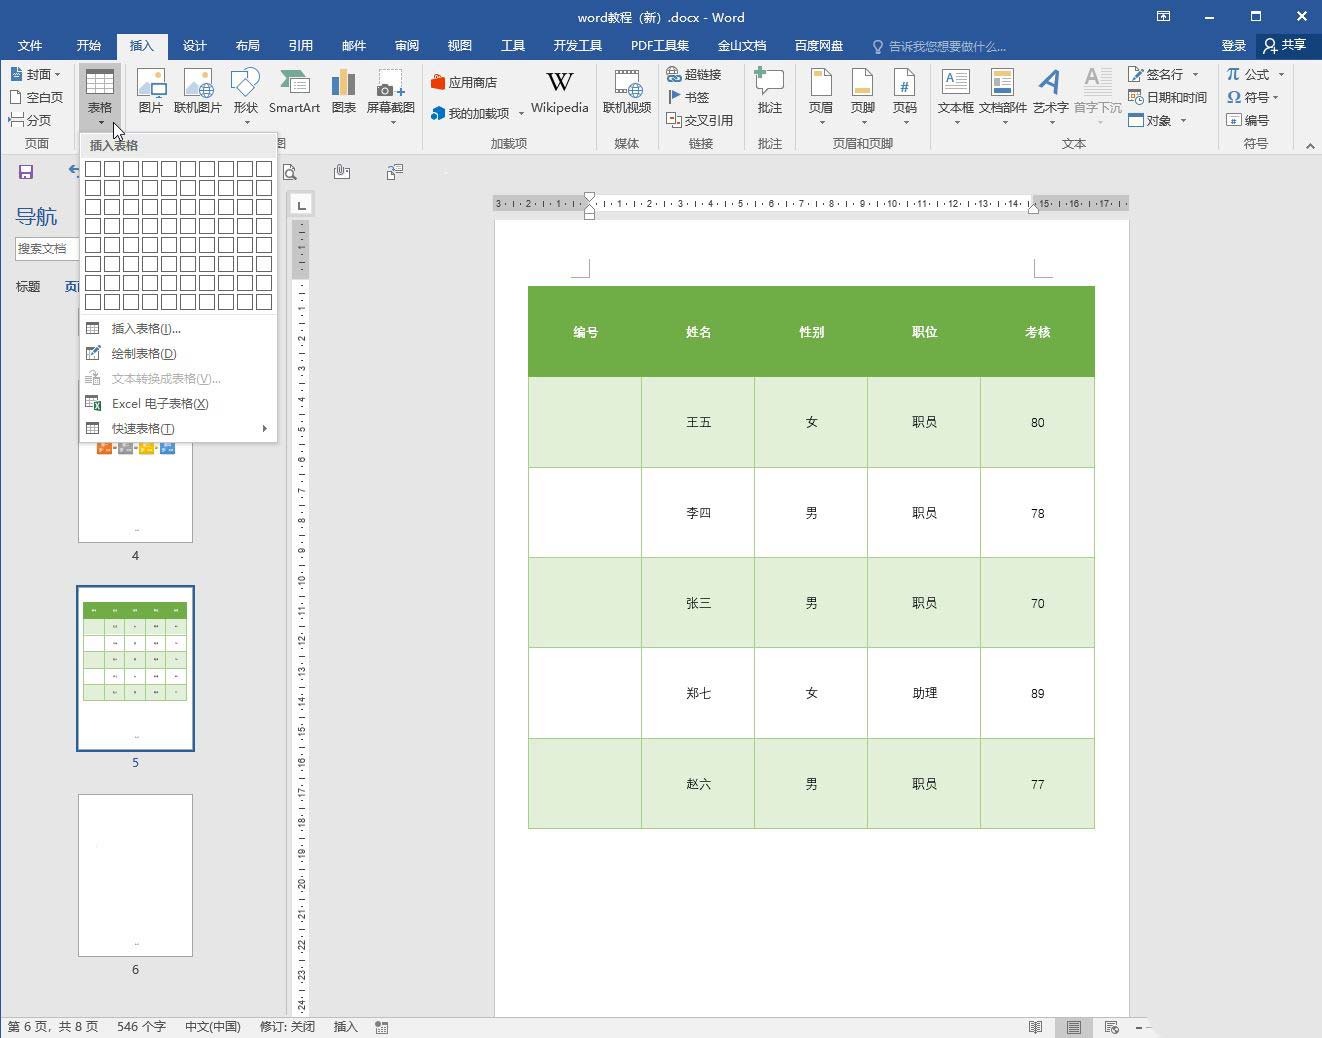Viewport: 1322px width, 1038px height.
Task: Open the 形状 shapes dropdown
Action: [245, 97]
